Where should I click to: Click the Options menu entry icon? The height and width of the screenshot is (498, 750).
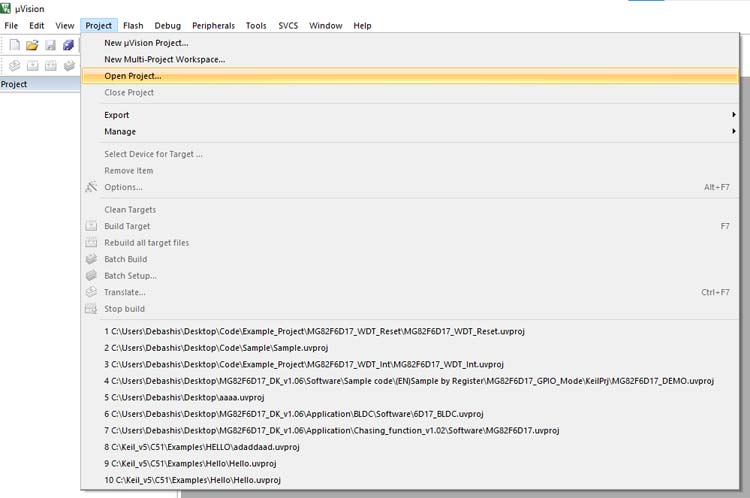click(91, 187)
